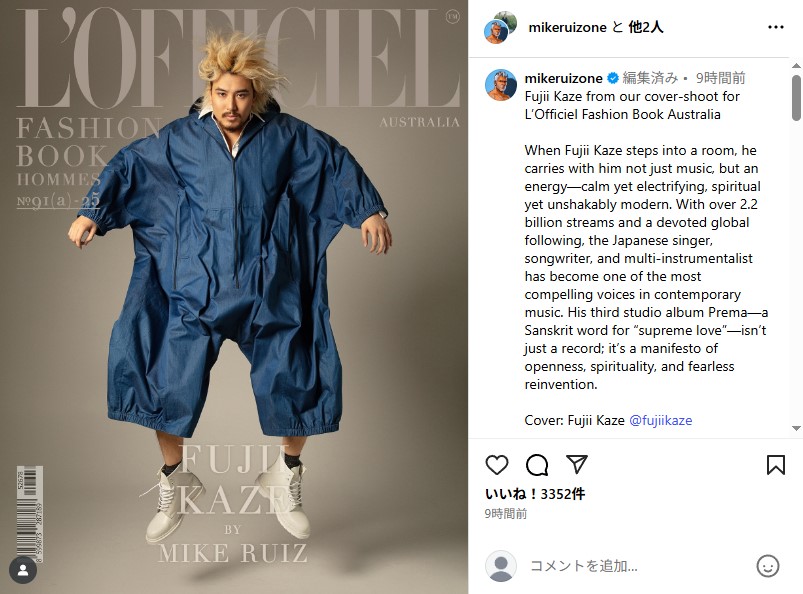Follow the @fujiikaze mention link

pos(661,420)
